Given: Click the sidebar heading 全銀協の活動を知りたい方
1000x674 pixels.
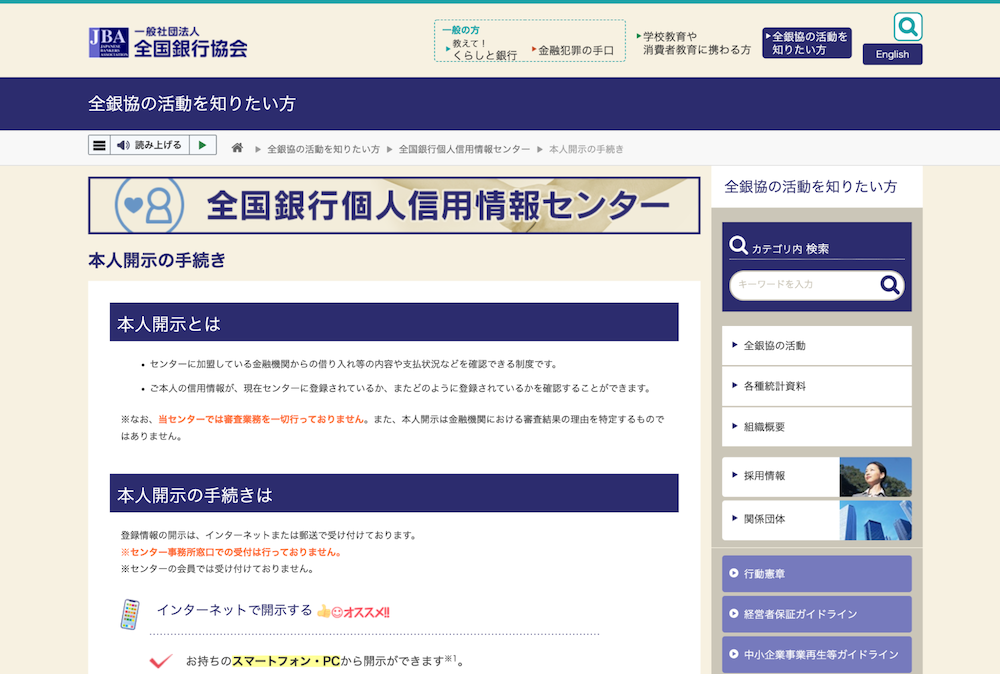Looking at the screenshot, I should click(x=811, y=187).
